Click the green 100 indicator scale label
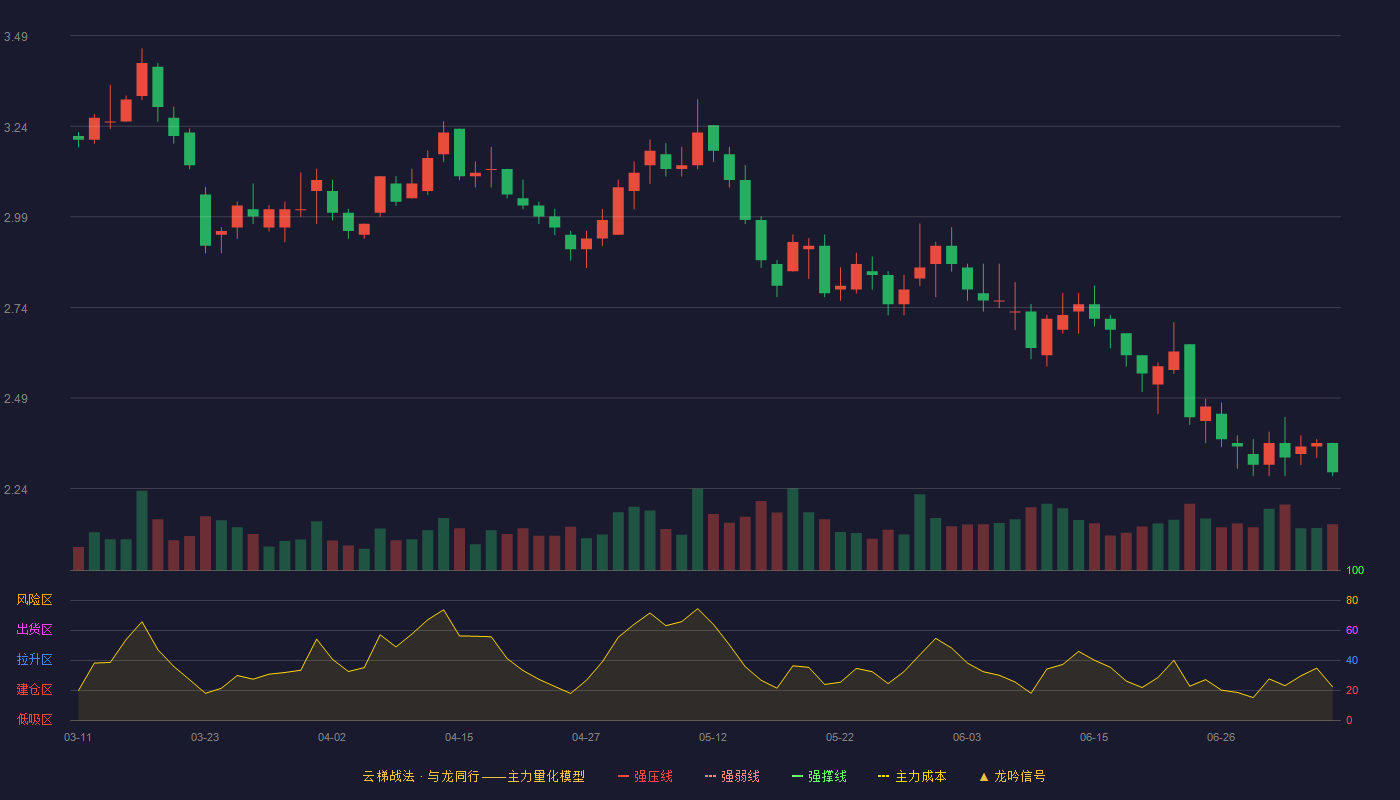1400x800 pixels. point(1355,570)
